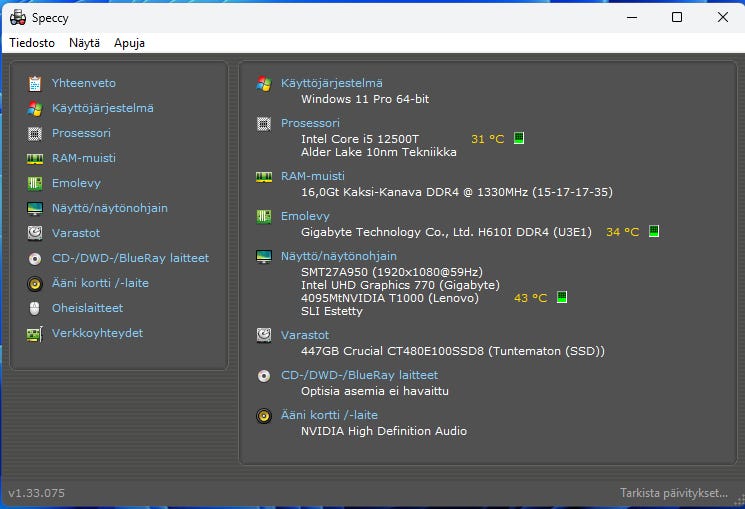This screenshot has width=745, height=509.
Task: Click the Näyttö/näytönohjain monitor icon in sidebar
Action: click(x=35, y=209)
